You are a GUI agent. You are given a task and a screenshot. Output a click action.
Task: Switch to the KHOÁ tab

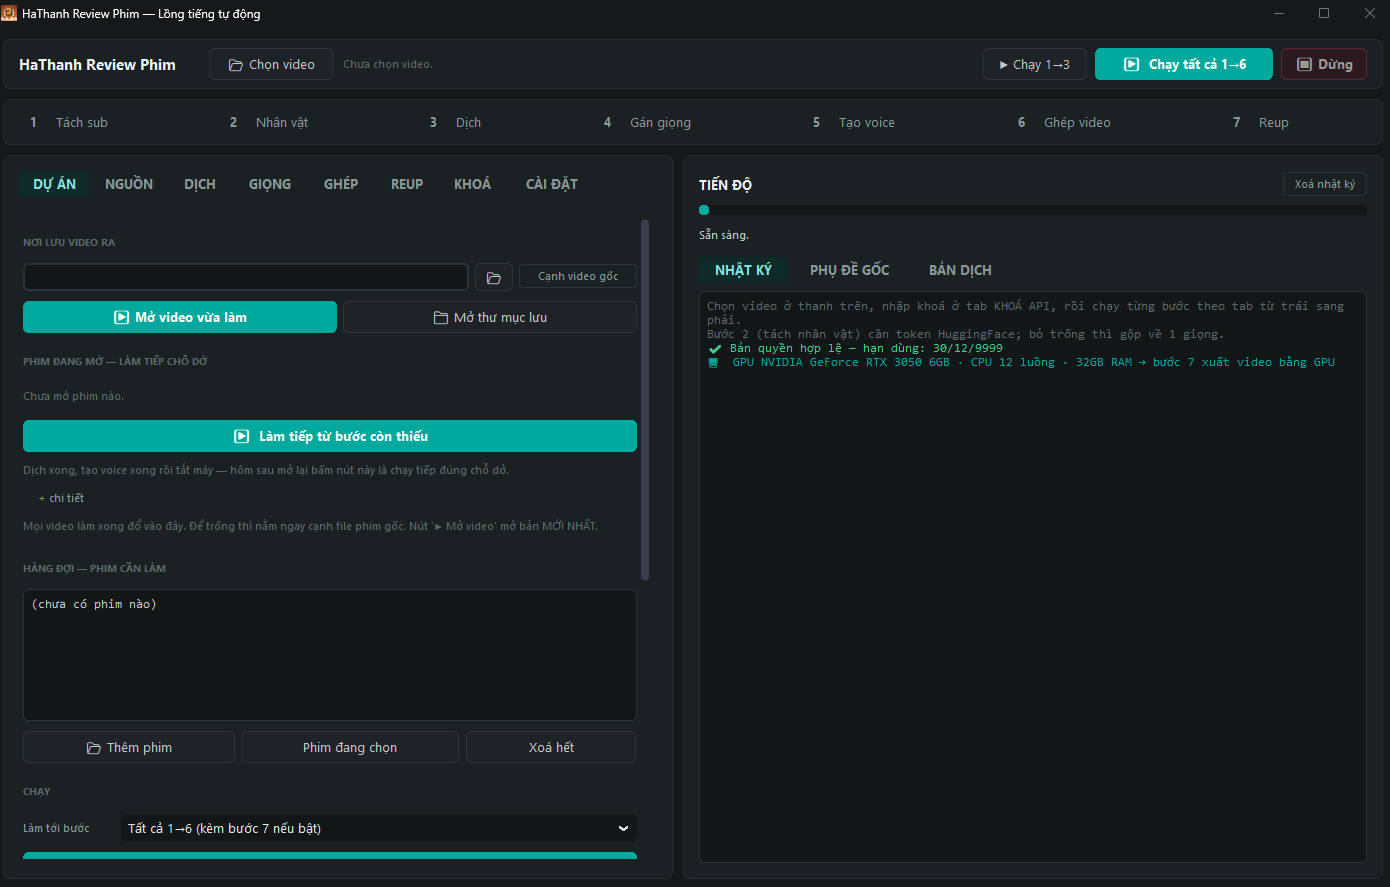point(472,184)
